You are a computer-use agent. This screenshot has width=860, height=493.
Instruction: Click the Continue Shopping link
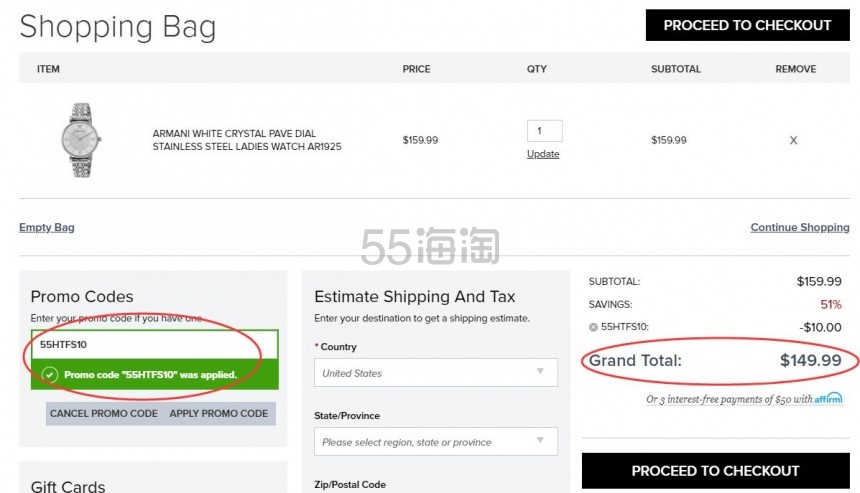[x=800, y=227]
